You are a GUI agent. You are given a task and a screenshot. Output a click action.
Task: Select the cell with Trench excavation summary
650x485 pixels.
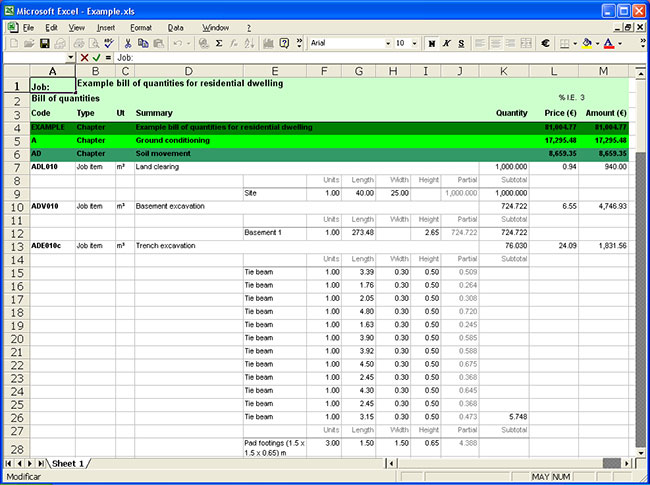(x=189, y=246)
